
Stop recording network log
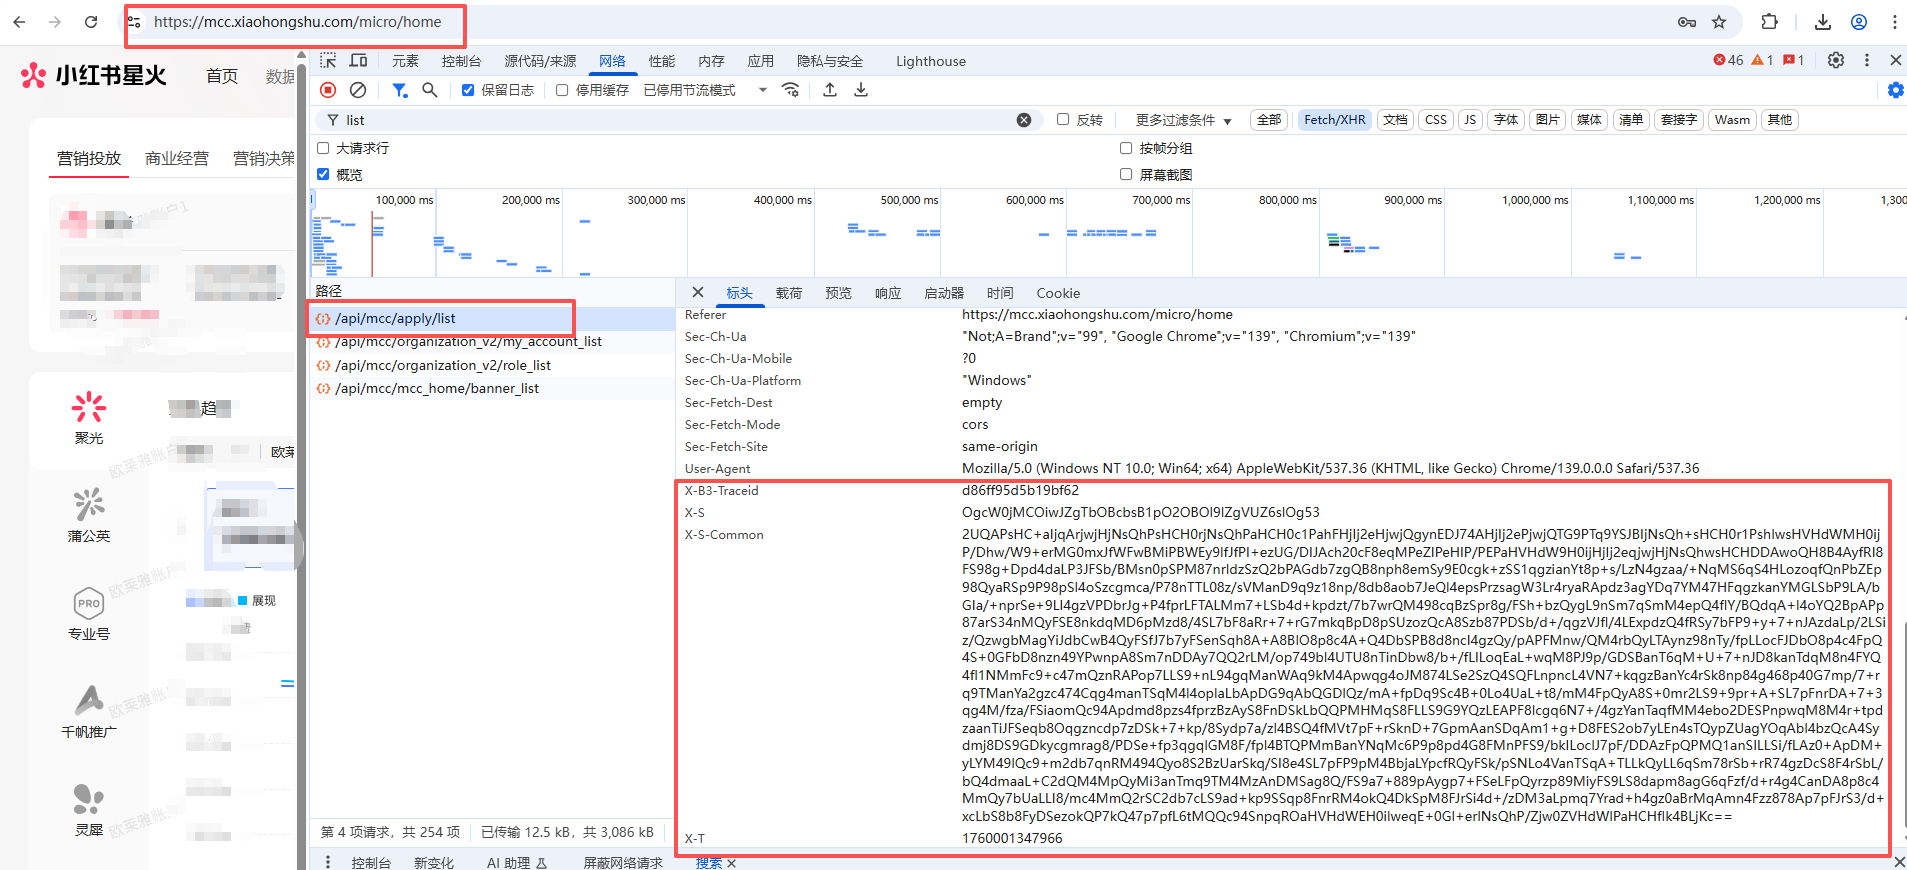coord(328,90)
